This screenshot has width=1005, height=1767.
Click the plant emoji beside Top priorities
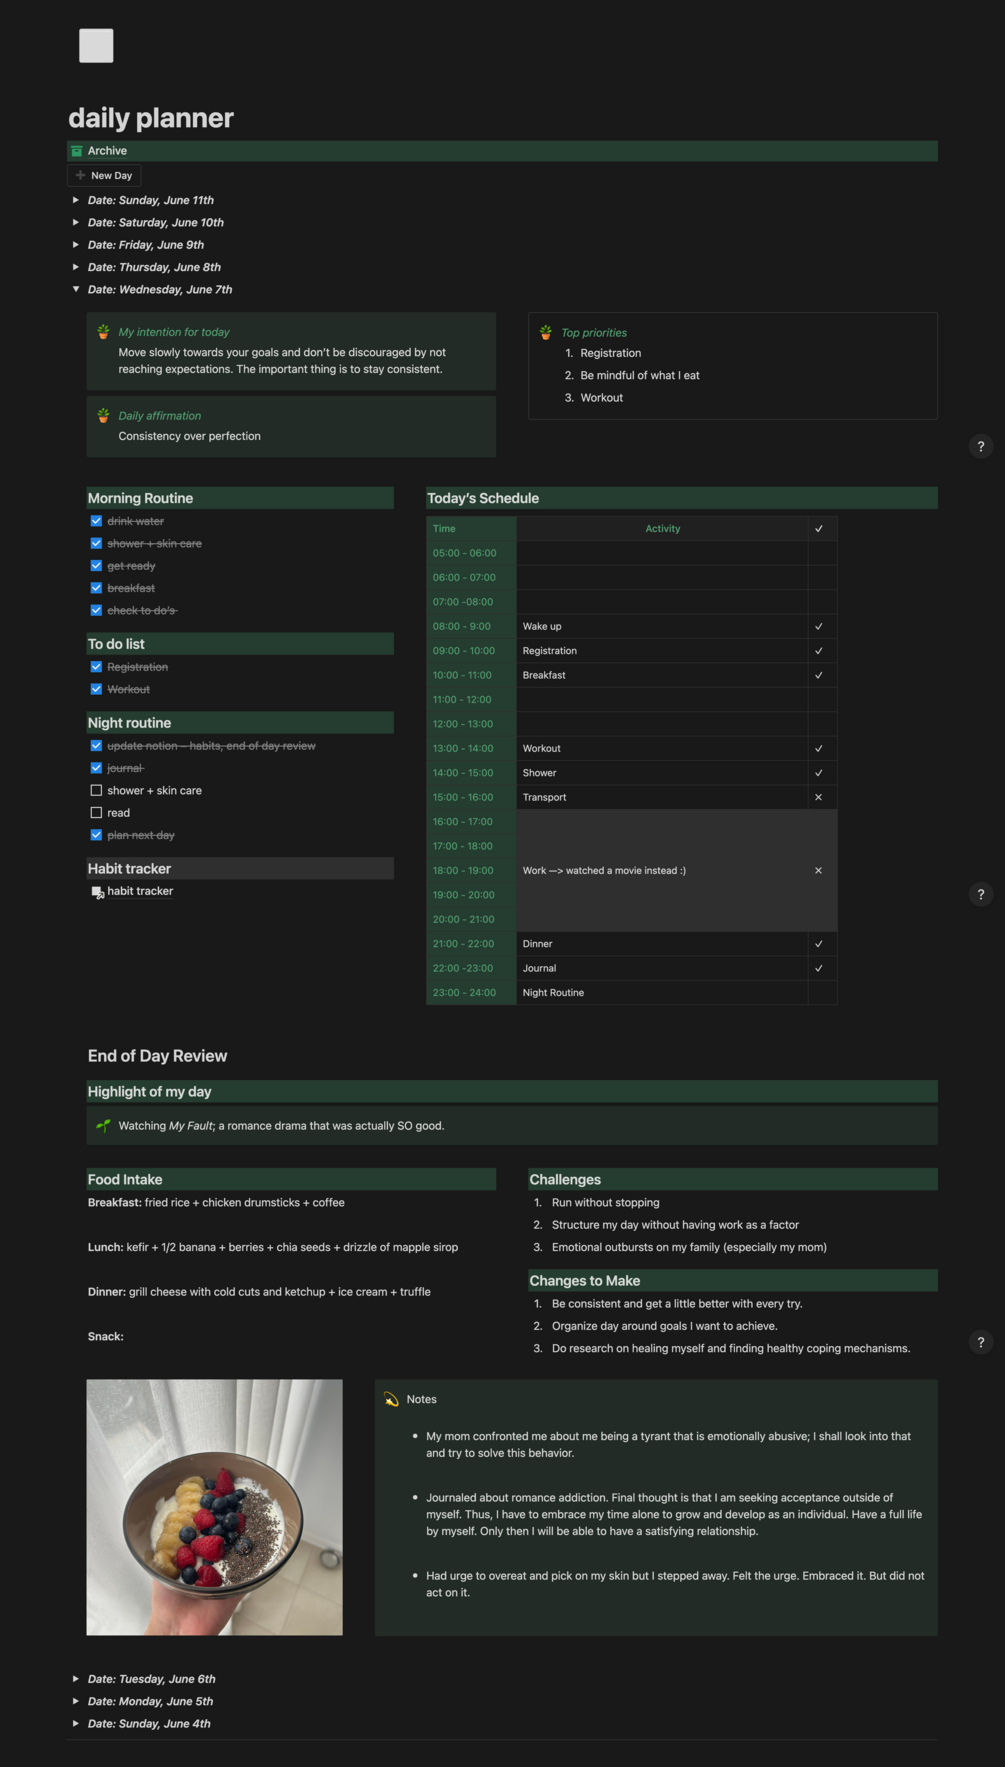[546, 332]
